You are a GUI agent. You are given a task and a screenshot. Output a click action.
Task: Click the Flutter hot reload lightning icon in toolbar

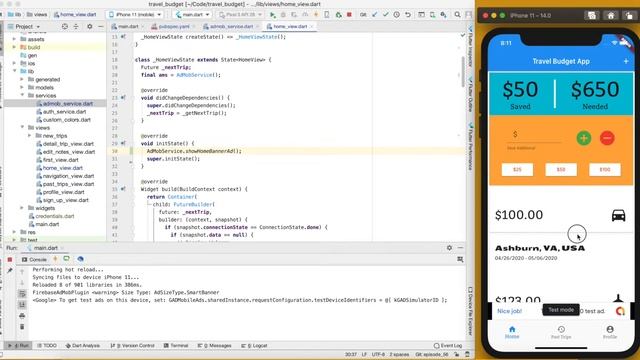click(316, 15)
